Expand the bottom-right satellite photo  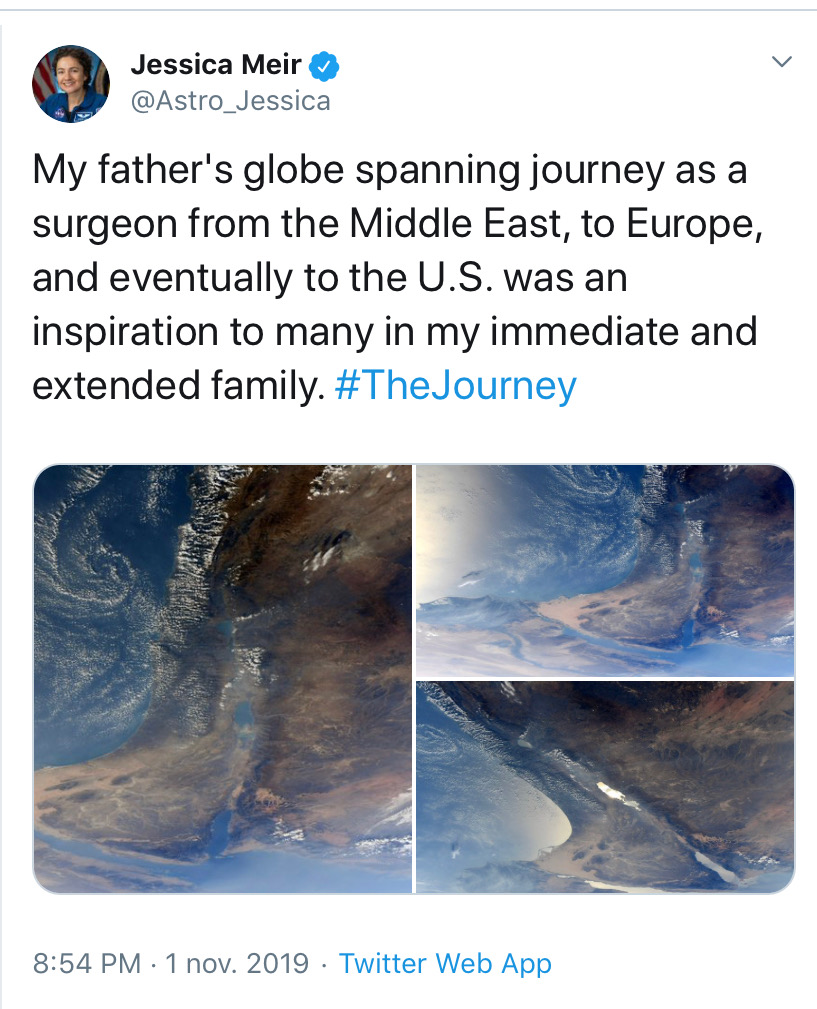605,787
